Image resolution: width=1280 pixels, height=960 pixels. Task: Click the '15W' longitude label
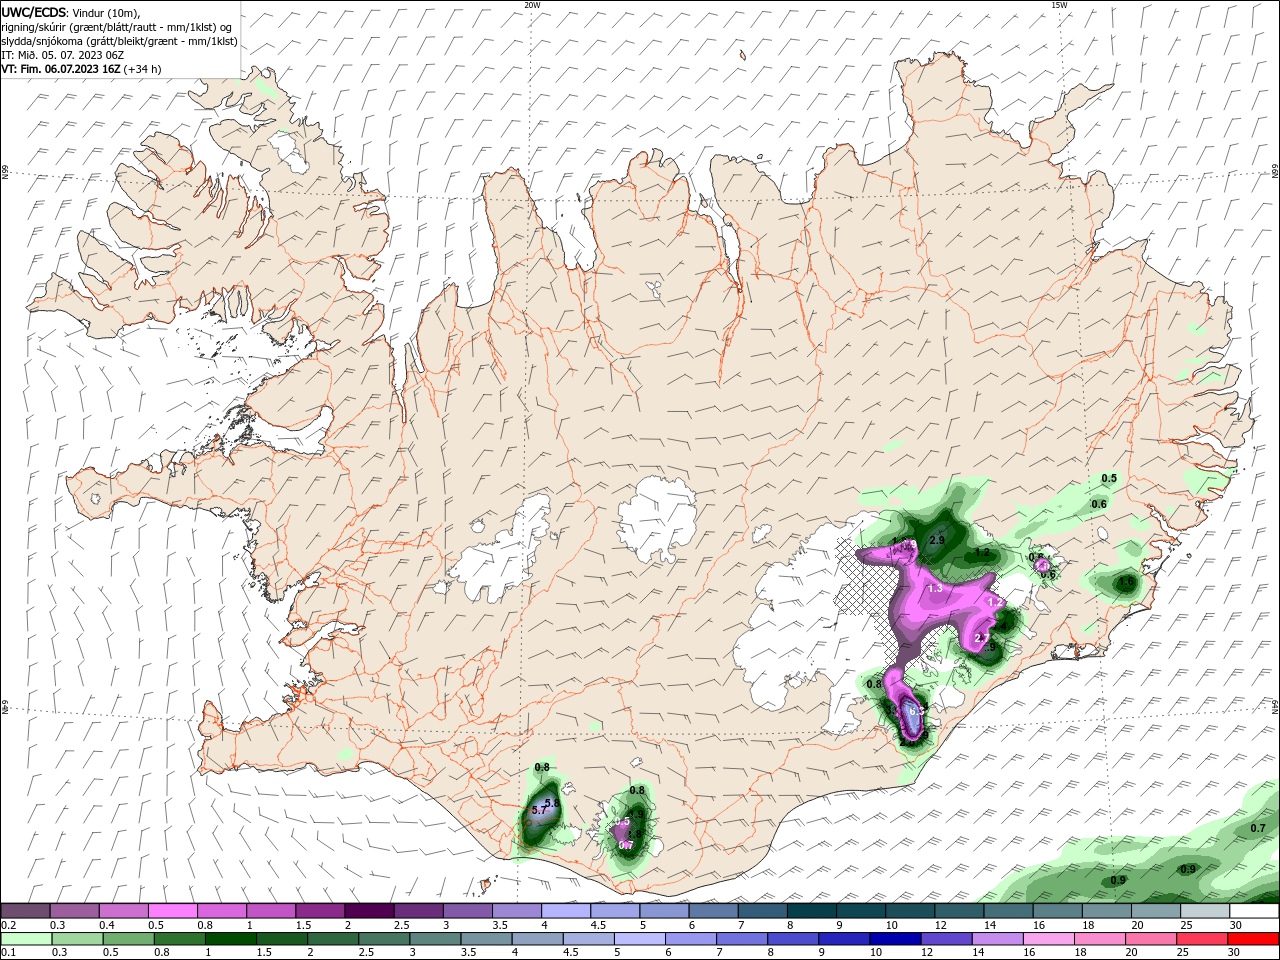[1058, 5]
